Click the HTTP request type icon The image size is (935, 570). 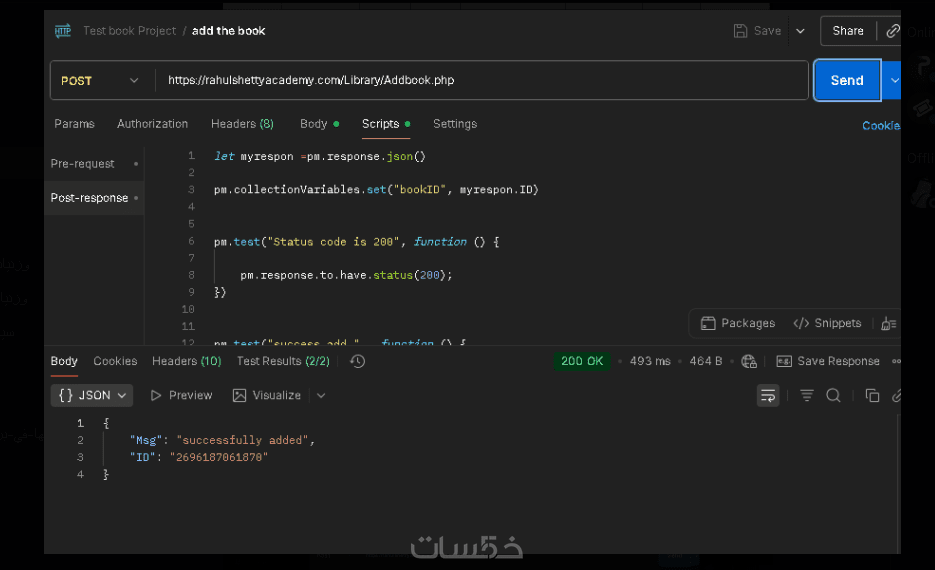63,31
